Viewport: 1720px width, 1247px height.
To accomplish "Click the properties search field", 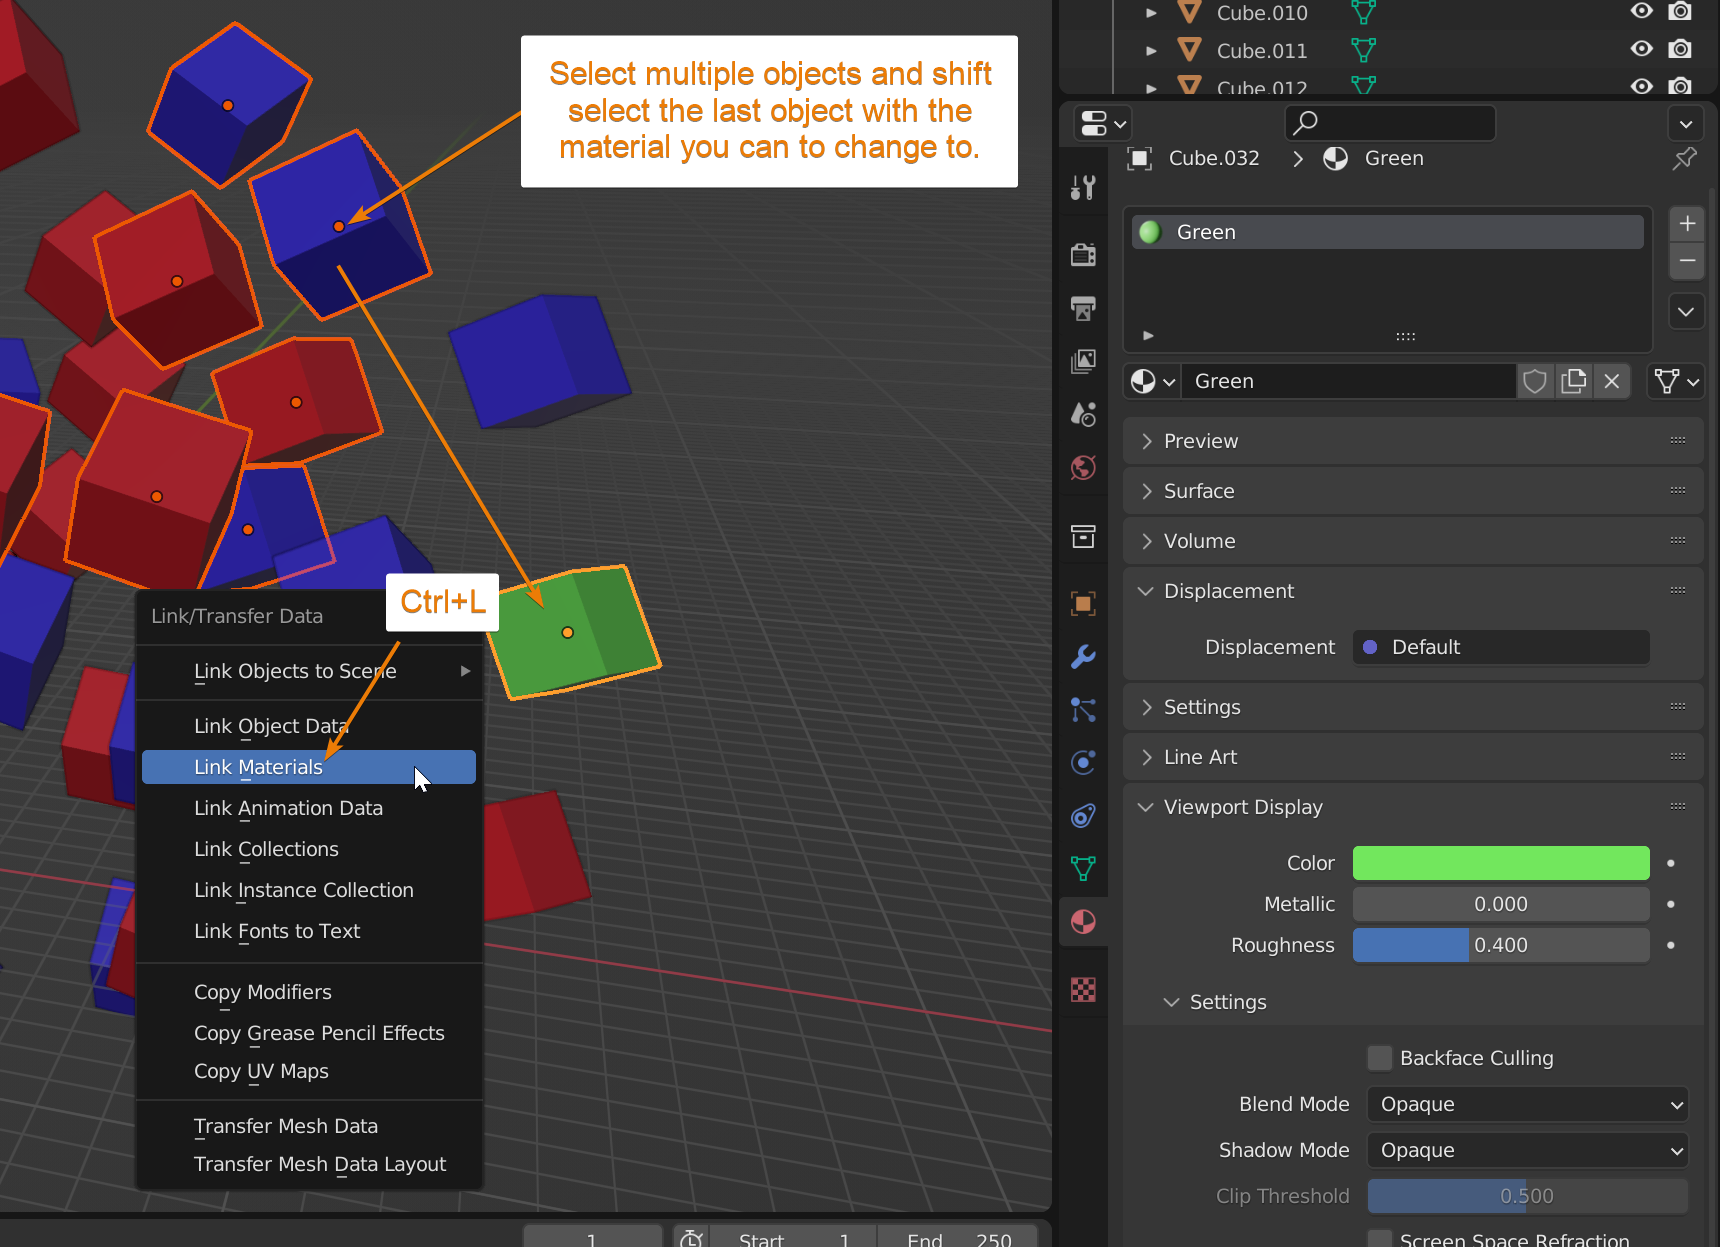I will (1390, 123).
